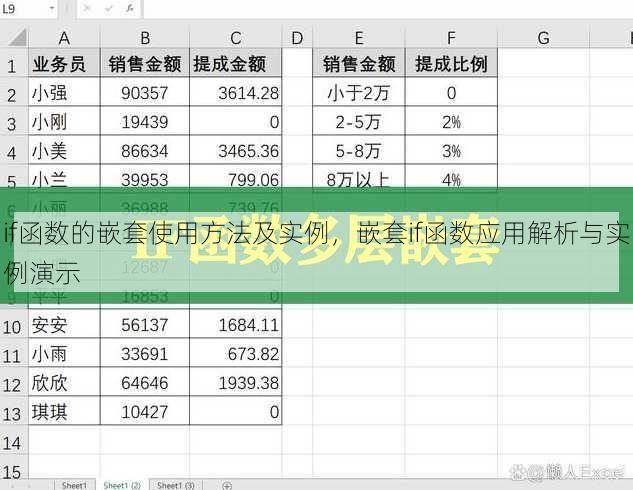Click header cell 提成金额
Viewport: 633px width, 490px height.
pos(236,64)
